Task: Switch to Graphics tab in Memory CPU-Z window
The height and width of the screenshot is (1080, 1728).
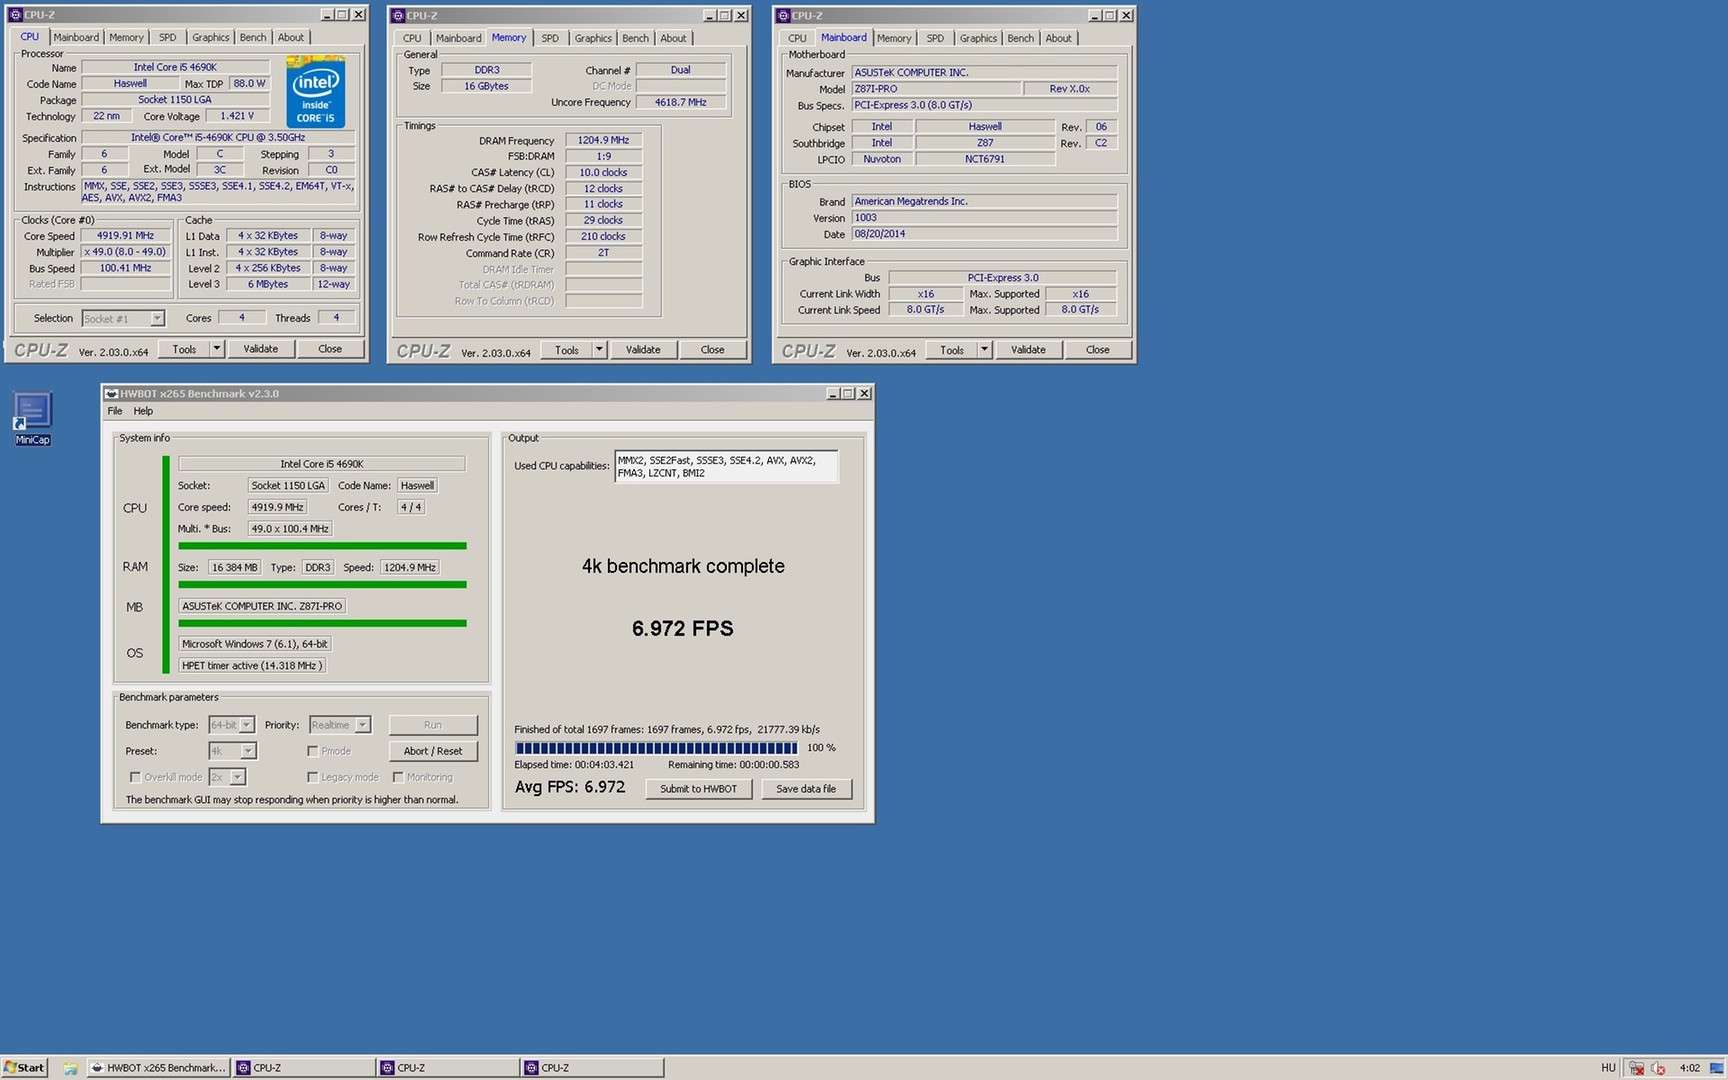Action: (593, 38)
